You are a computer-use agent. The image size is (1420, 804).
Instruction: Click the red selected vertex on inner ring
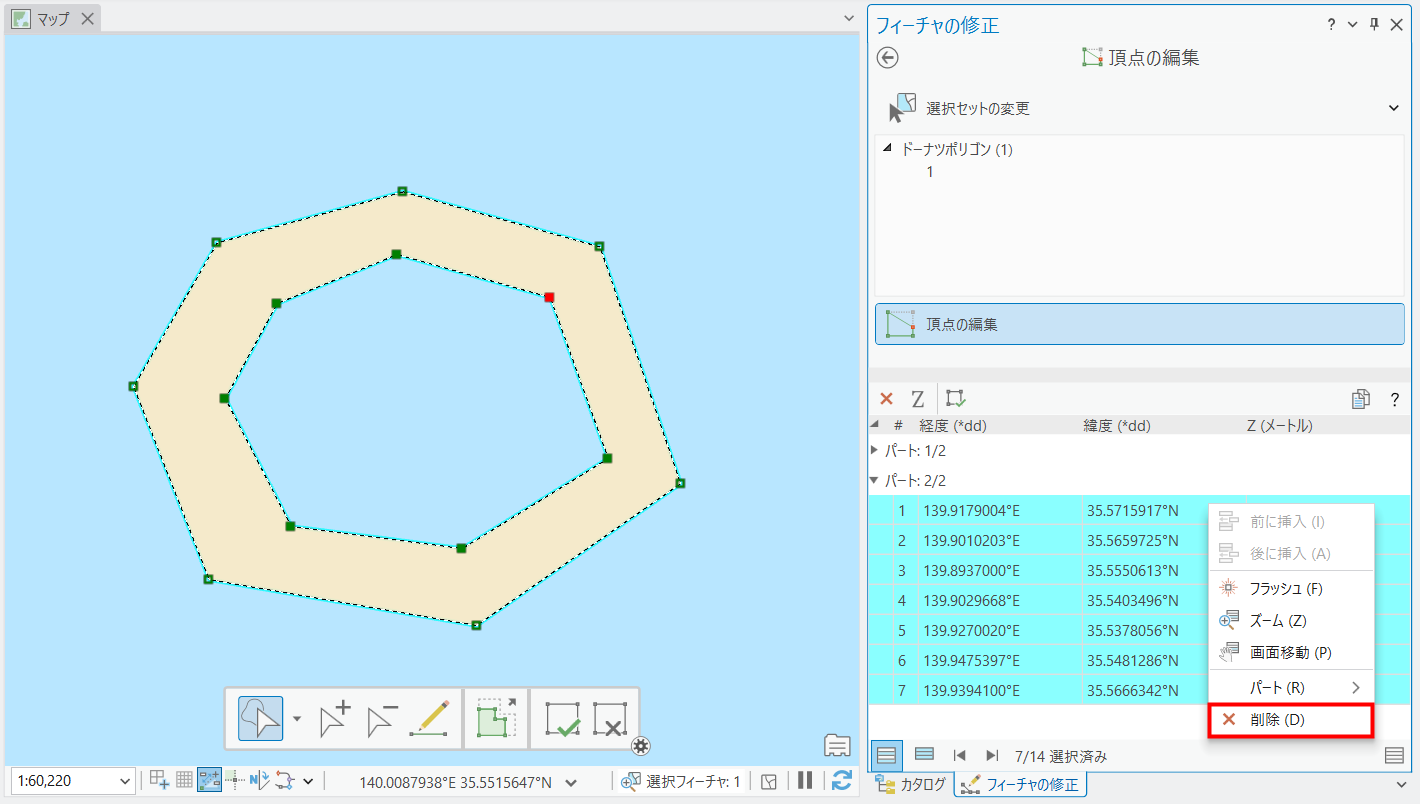549,297
